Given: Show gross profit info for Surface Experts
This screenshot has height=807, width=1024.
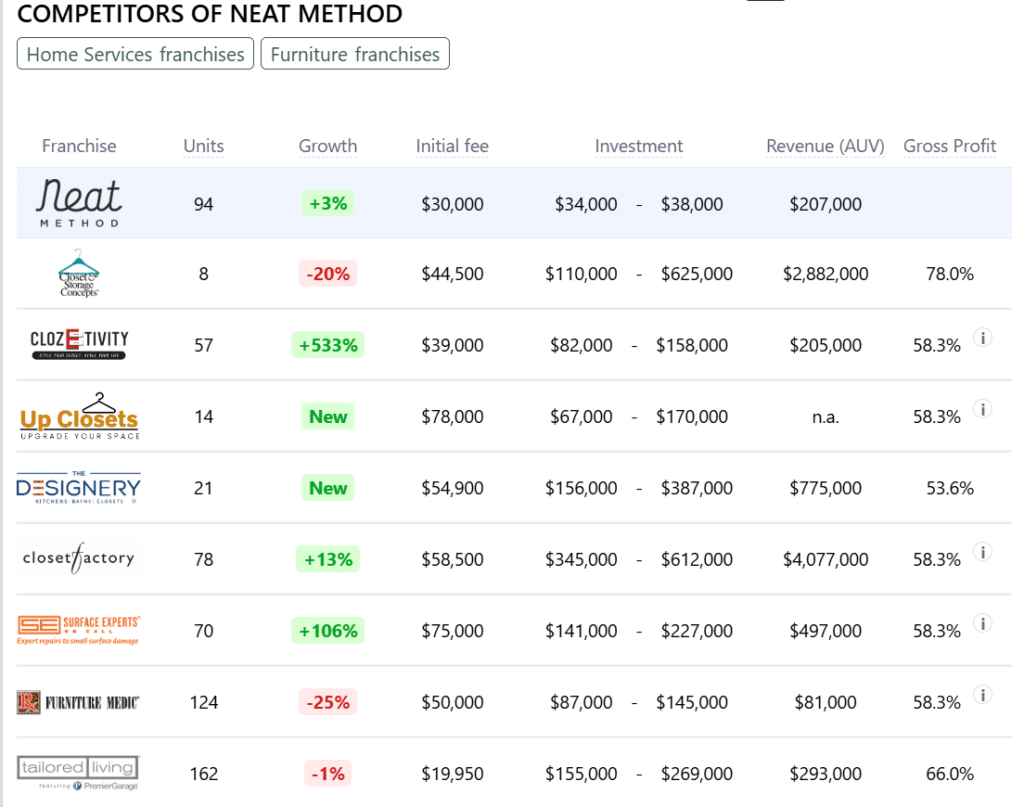Looking at the screenshot, I should [x=982, y=623].
